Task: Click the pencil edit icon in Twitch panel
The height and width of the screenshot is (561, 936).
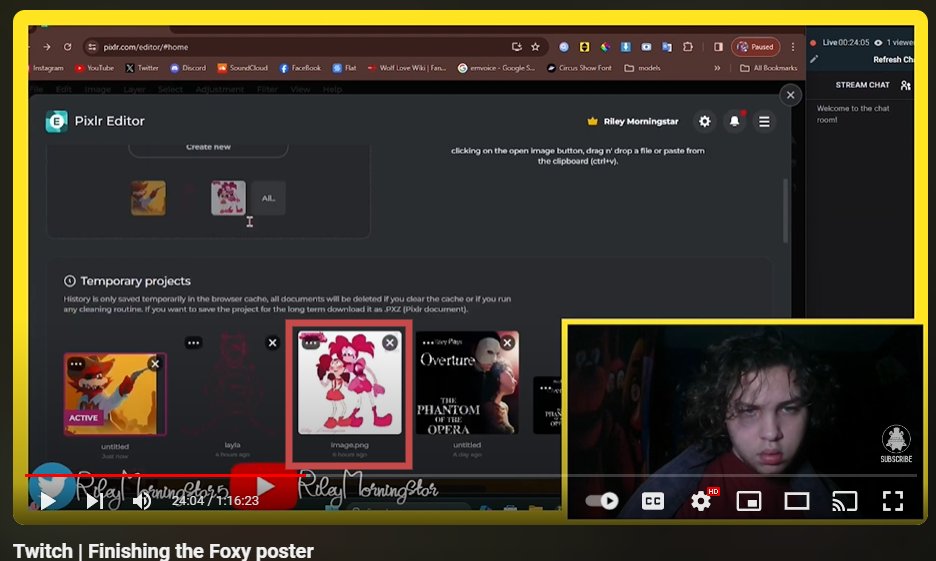Action: coord(814,59)
